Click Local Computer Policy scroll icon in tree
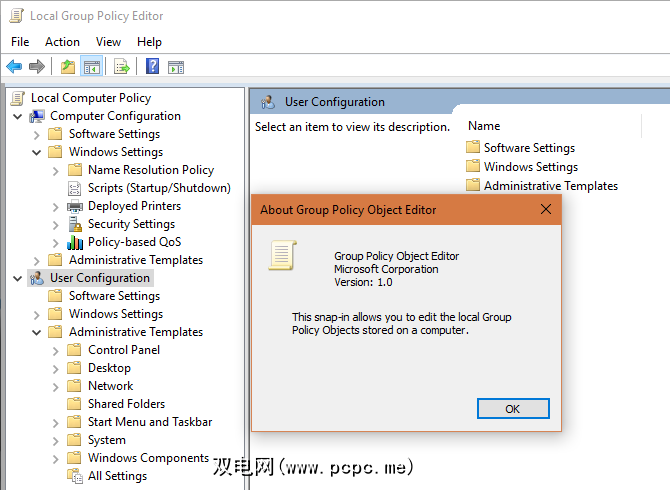This screenshot has height=490, width=670. pos(18,98)
